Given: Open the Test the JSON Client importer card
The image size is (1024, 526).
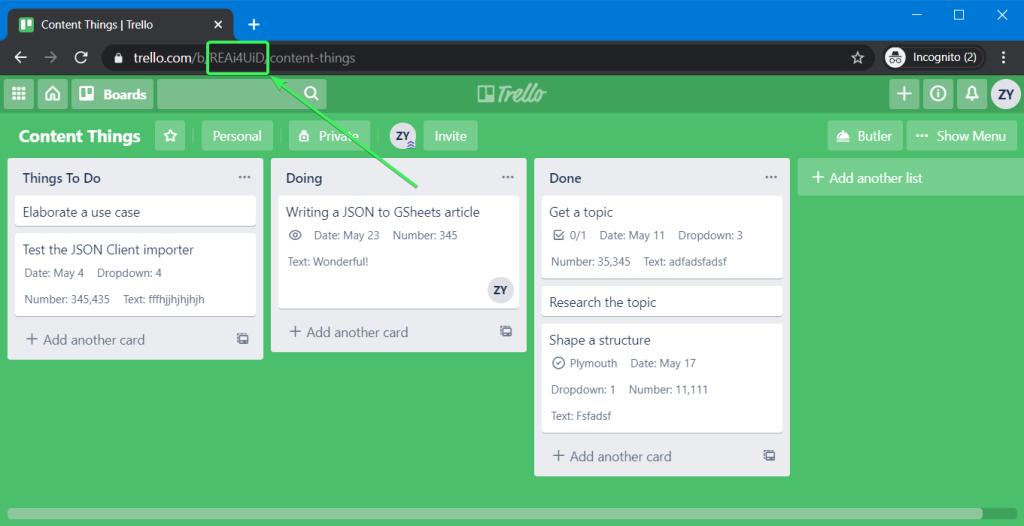Looking at the screenshot, I should [135, 275].
